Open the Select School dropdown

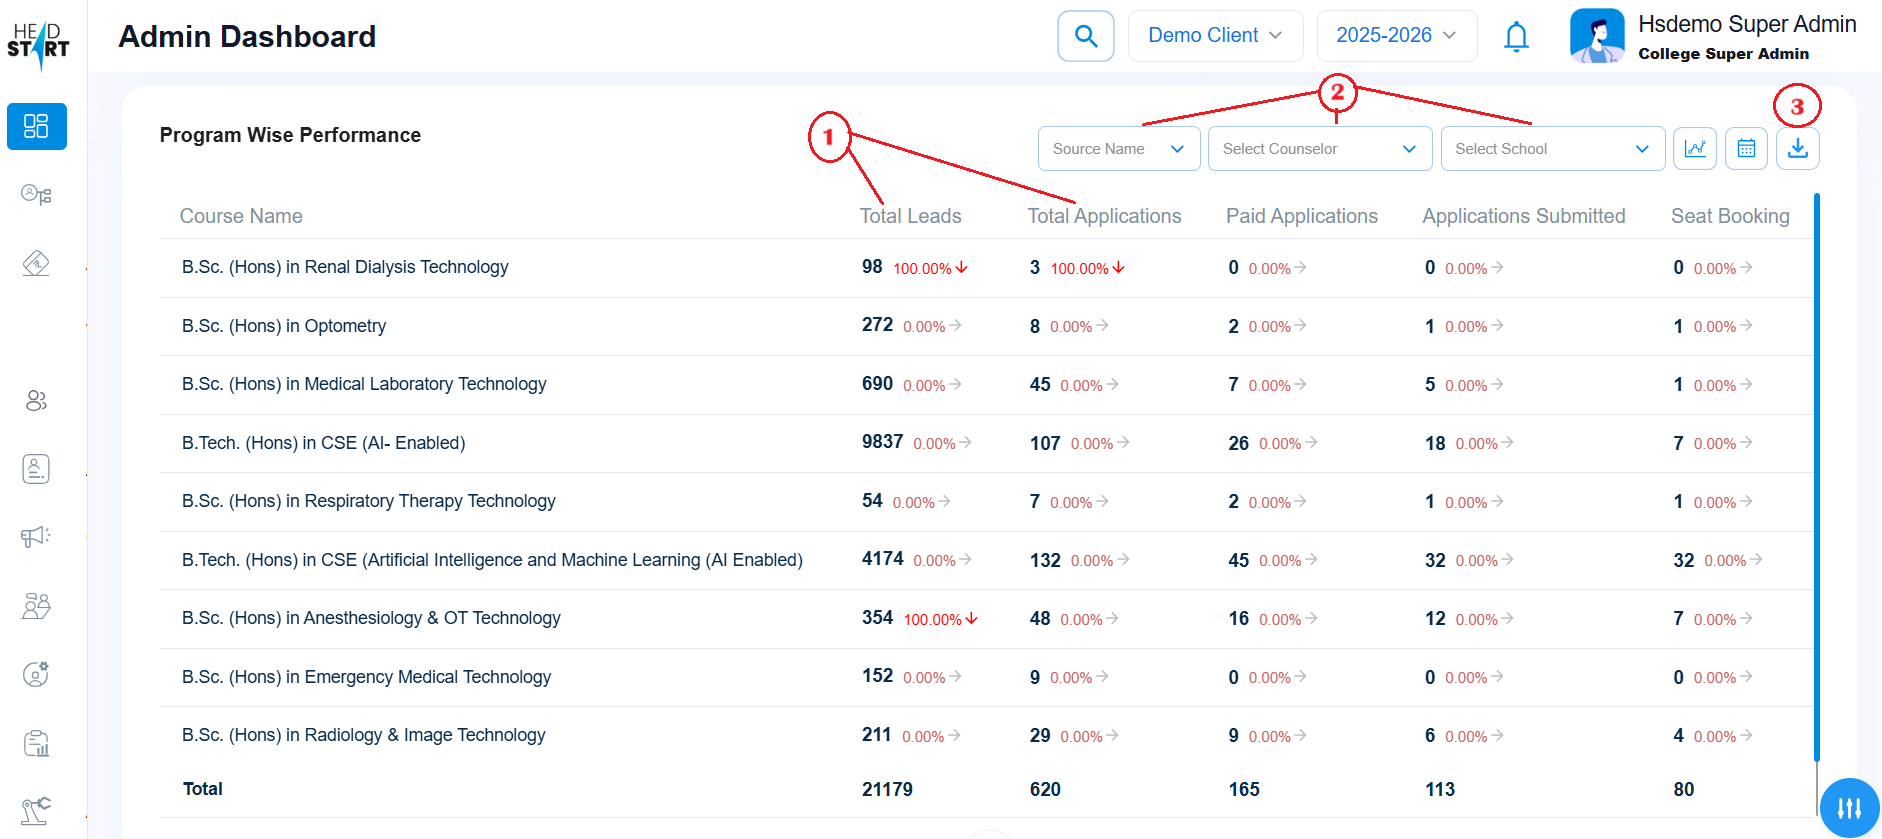click(x=1552, y=149)
